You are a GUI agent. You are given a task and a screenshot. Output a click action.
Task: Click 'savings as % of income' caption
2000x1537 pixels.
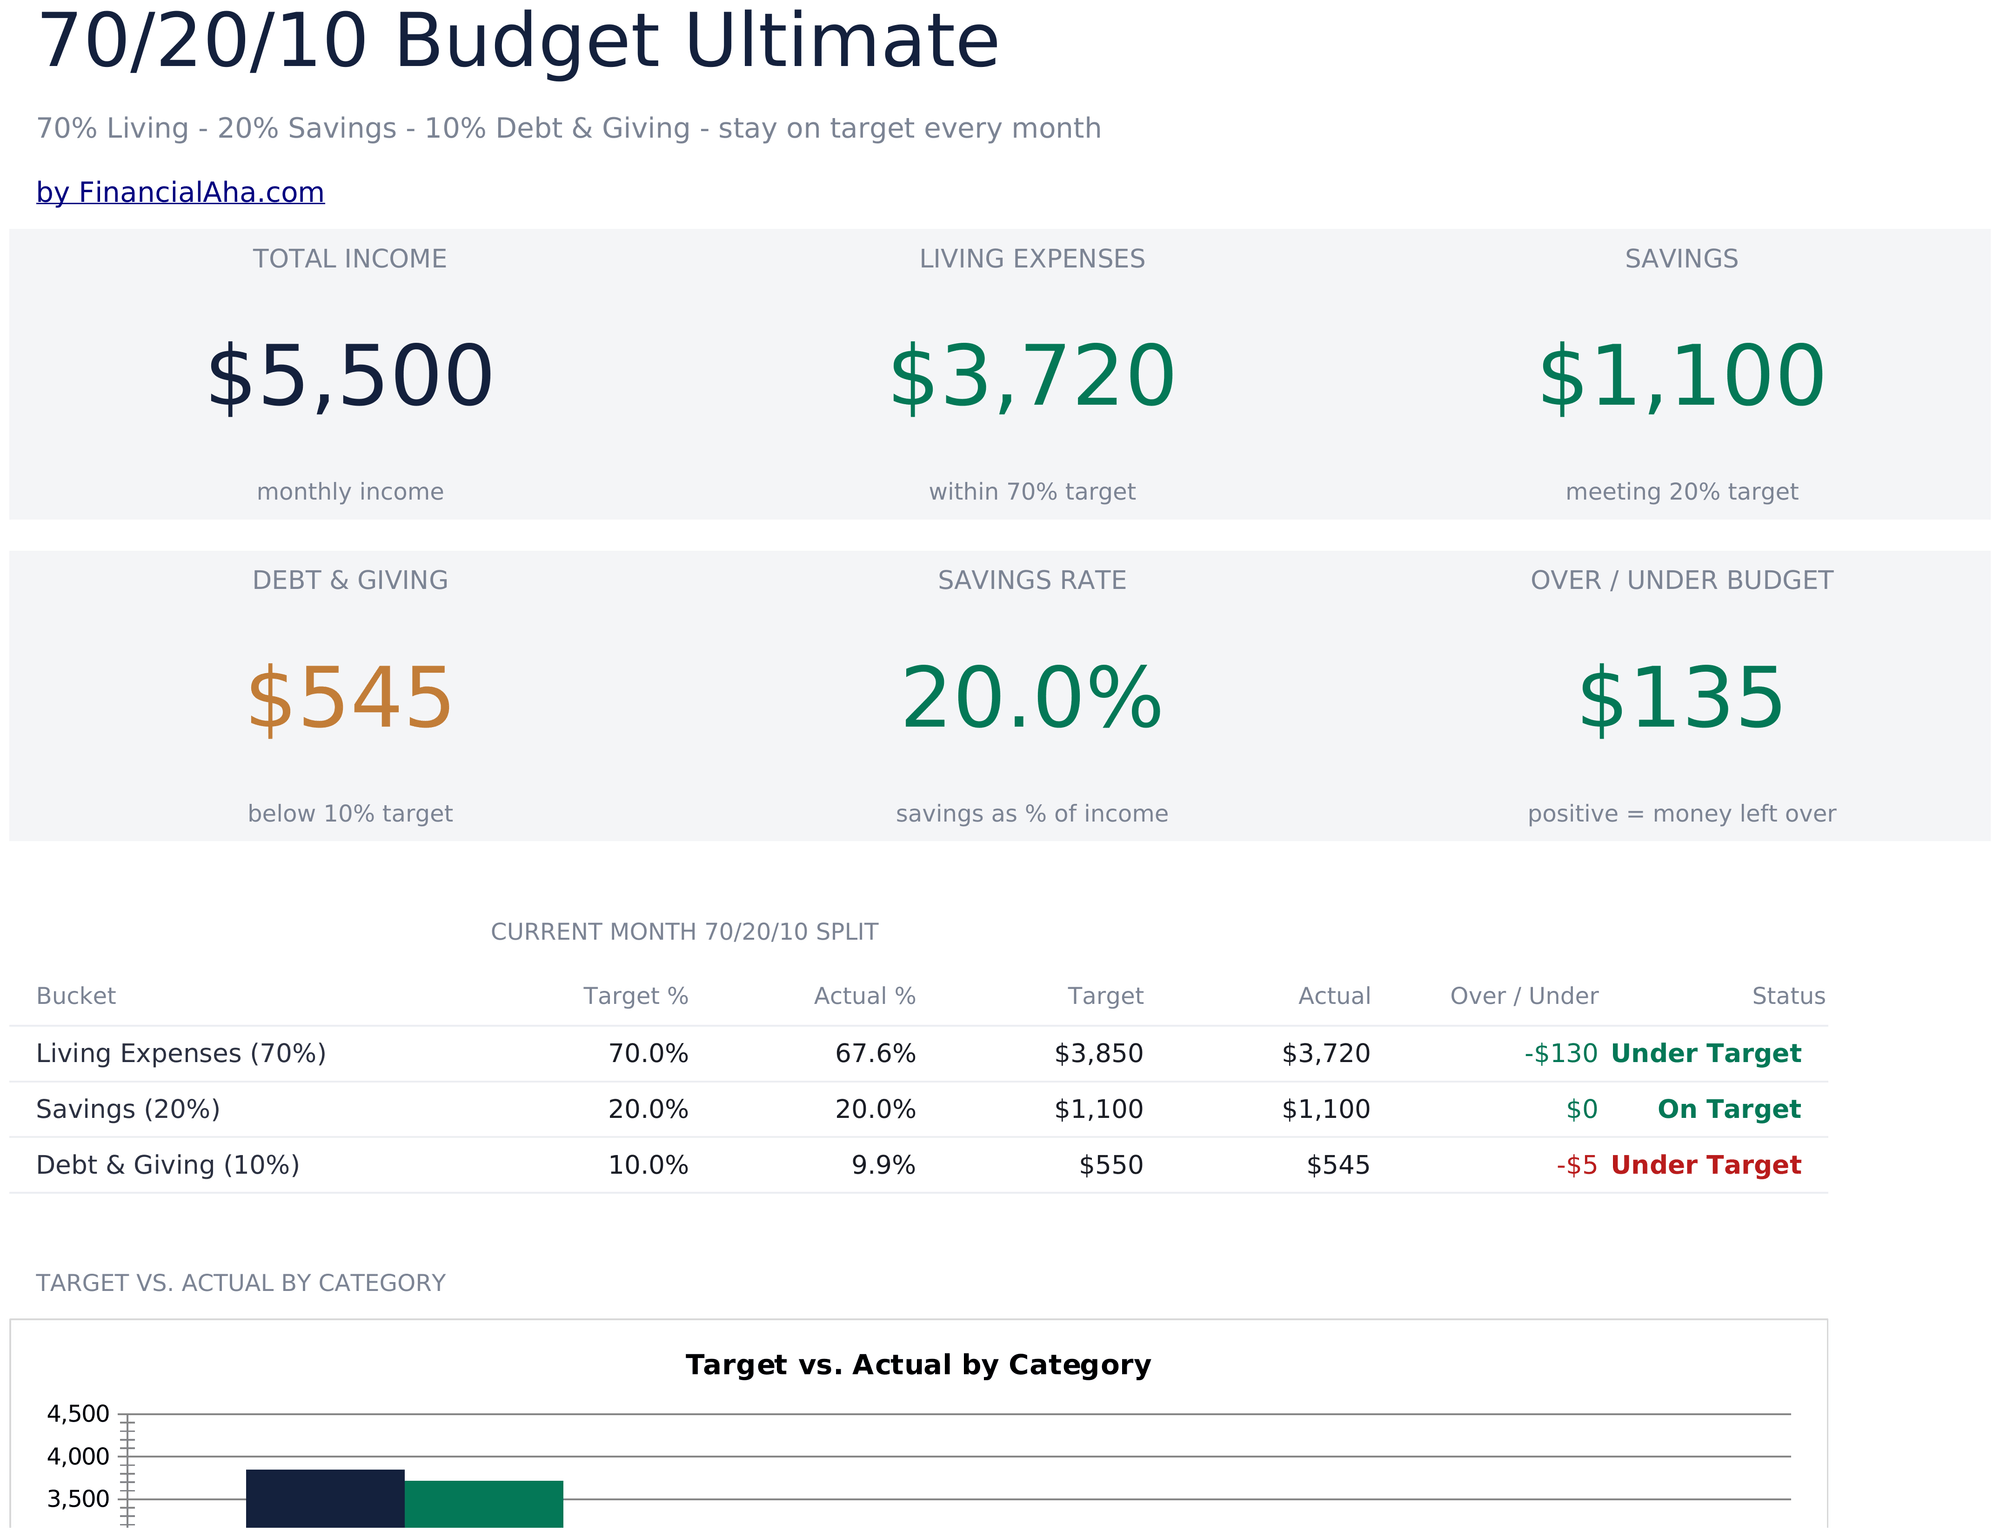click(x=1032, y=814)
